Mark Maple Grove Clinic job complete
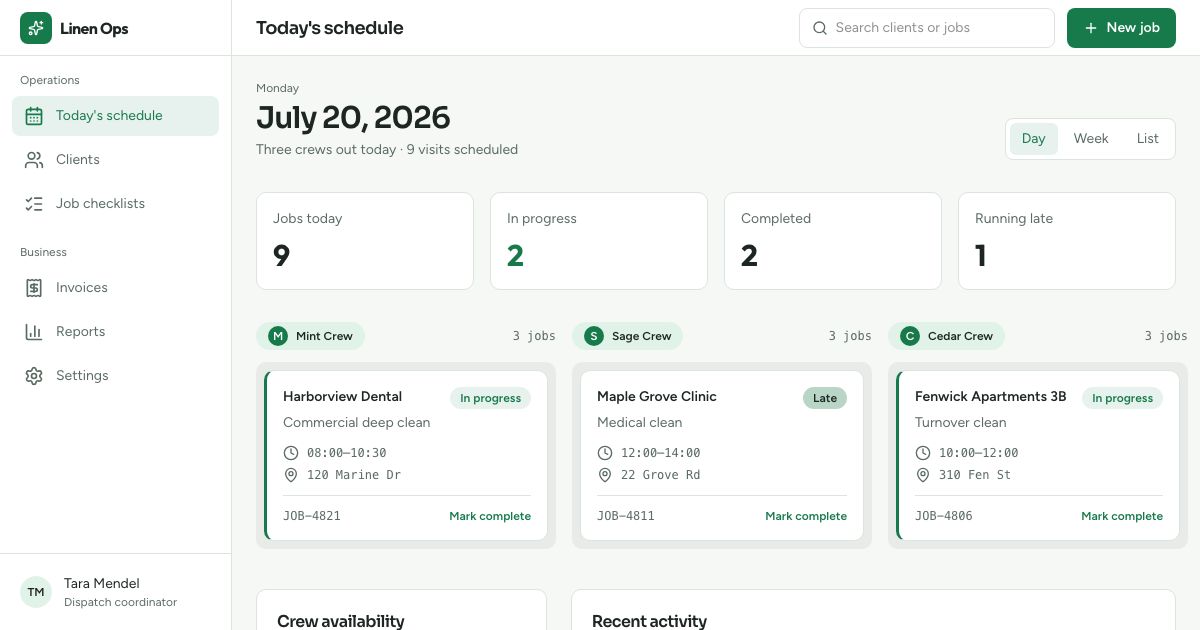Image resolution: width=1200 pixels, height=630 pixels. pos(806,517)
